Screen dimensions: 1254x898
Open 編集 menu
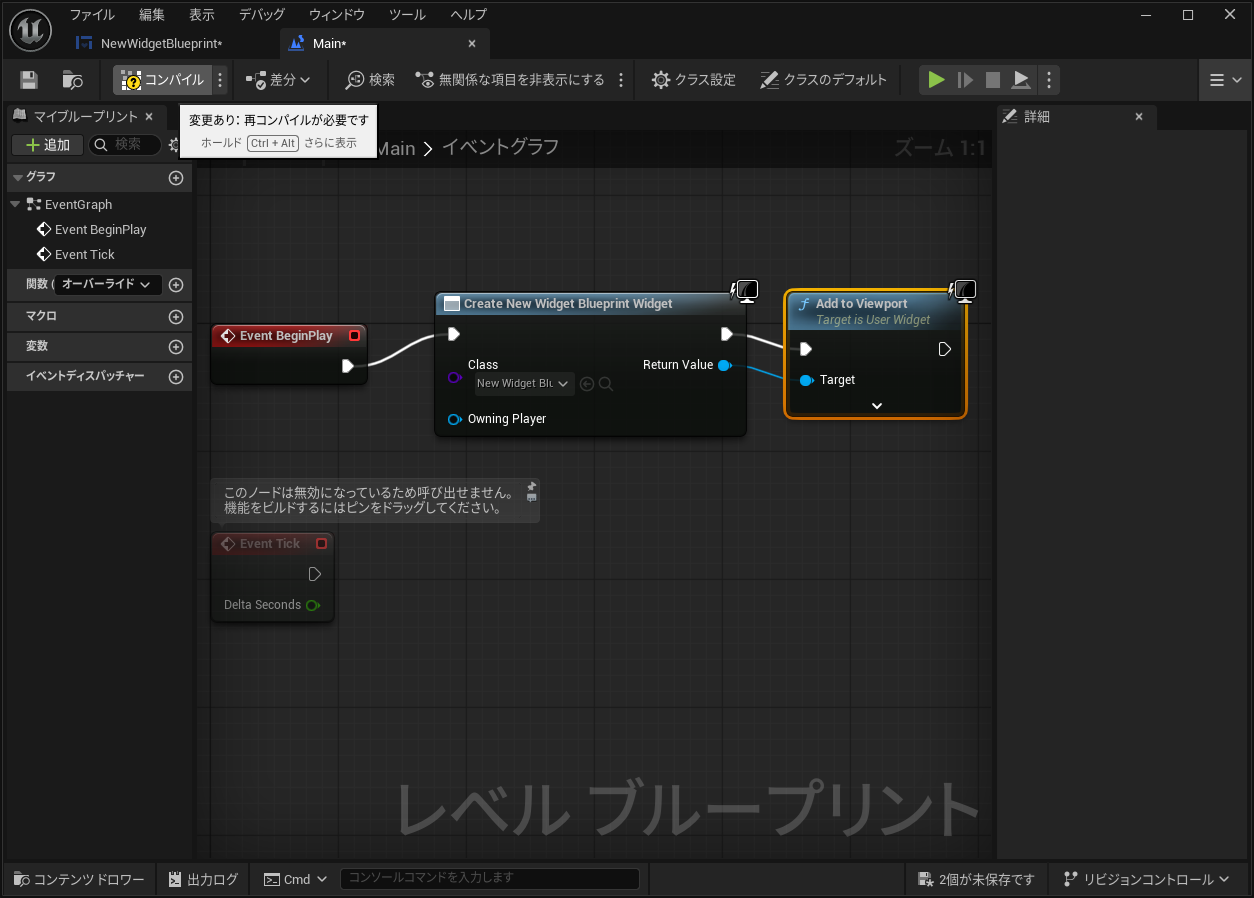[152, 15]
